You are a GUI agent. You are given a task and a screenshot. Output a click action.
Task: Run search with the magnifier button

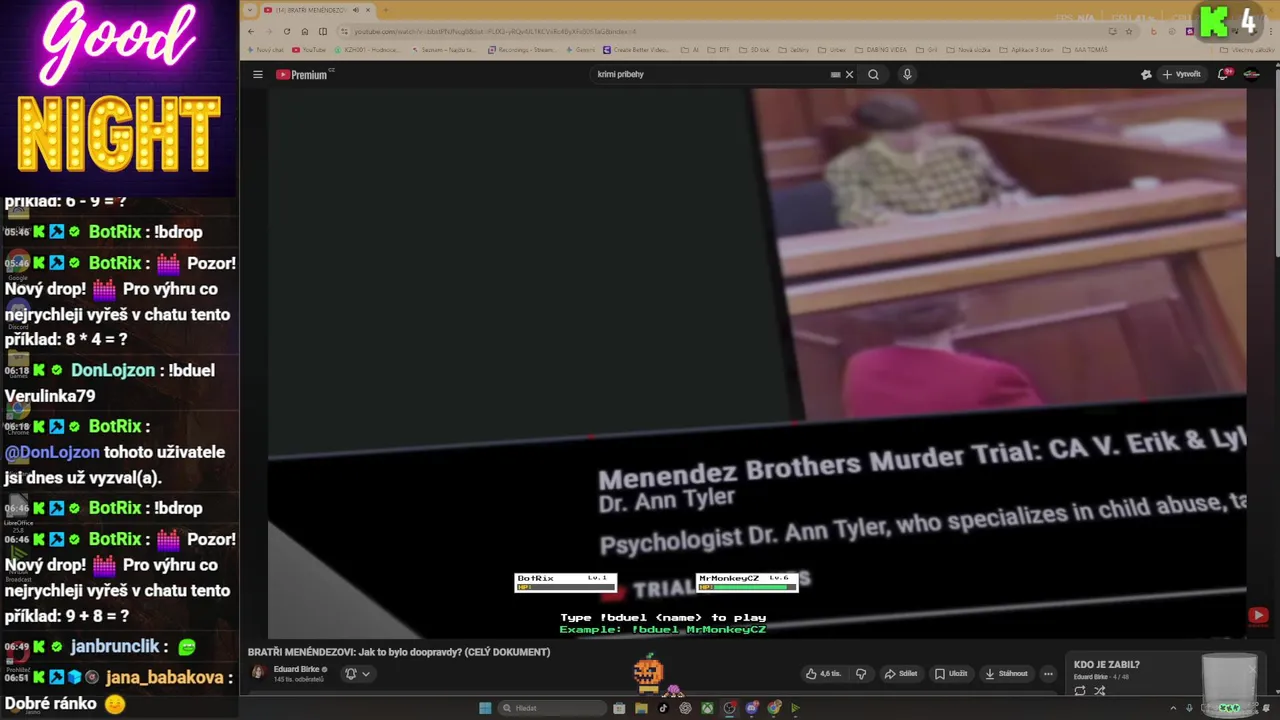point(873,74)
